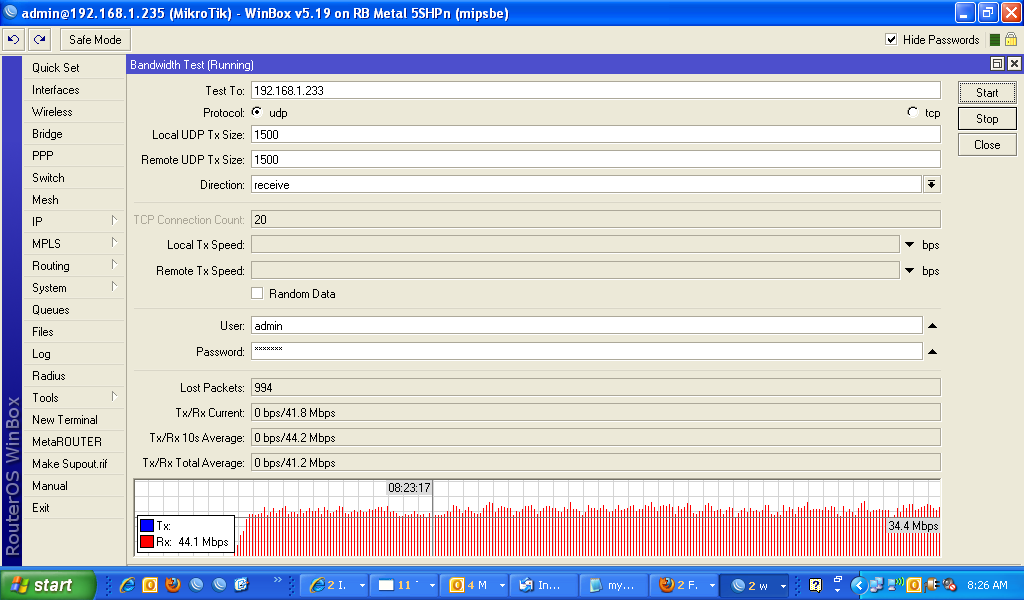Open Internet Explorer from Quick Launch
This screenshot has width=1024, height=600.
coord(127,584)
